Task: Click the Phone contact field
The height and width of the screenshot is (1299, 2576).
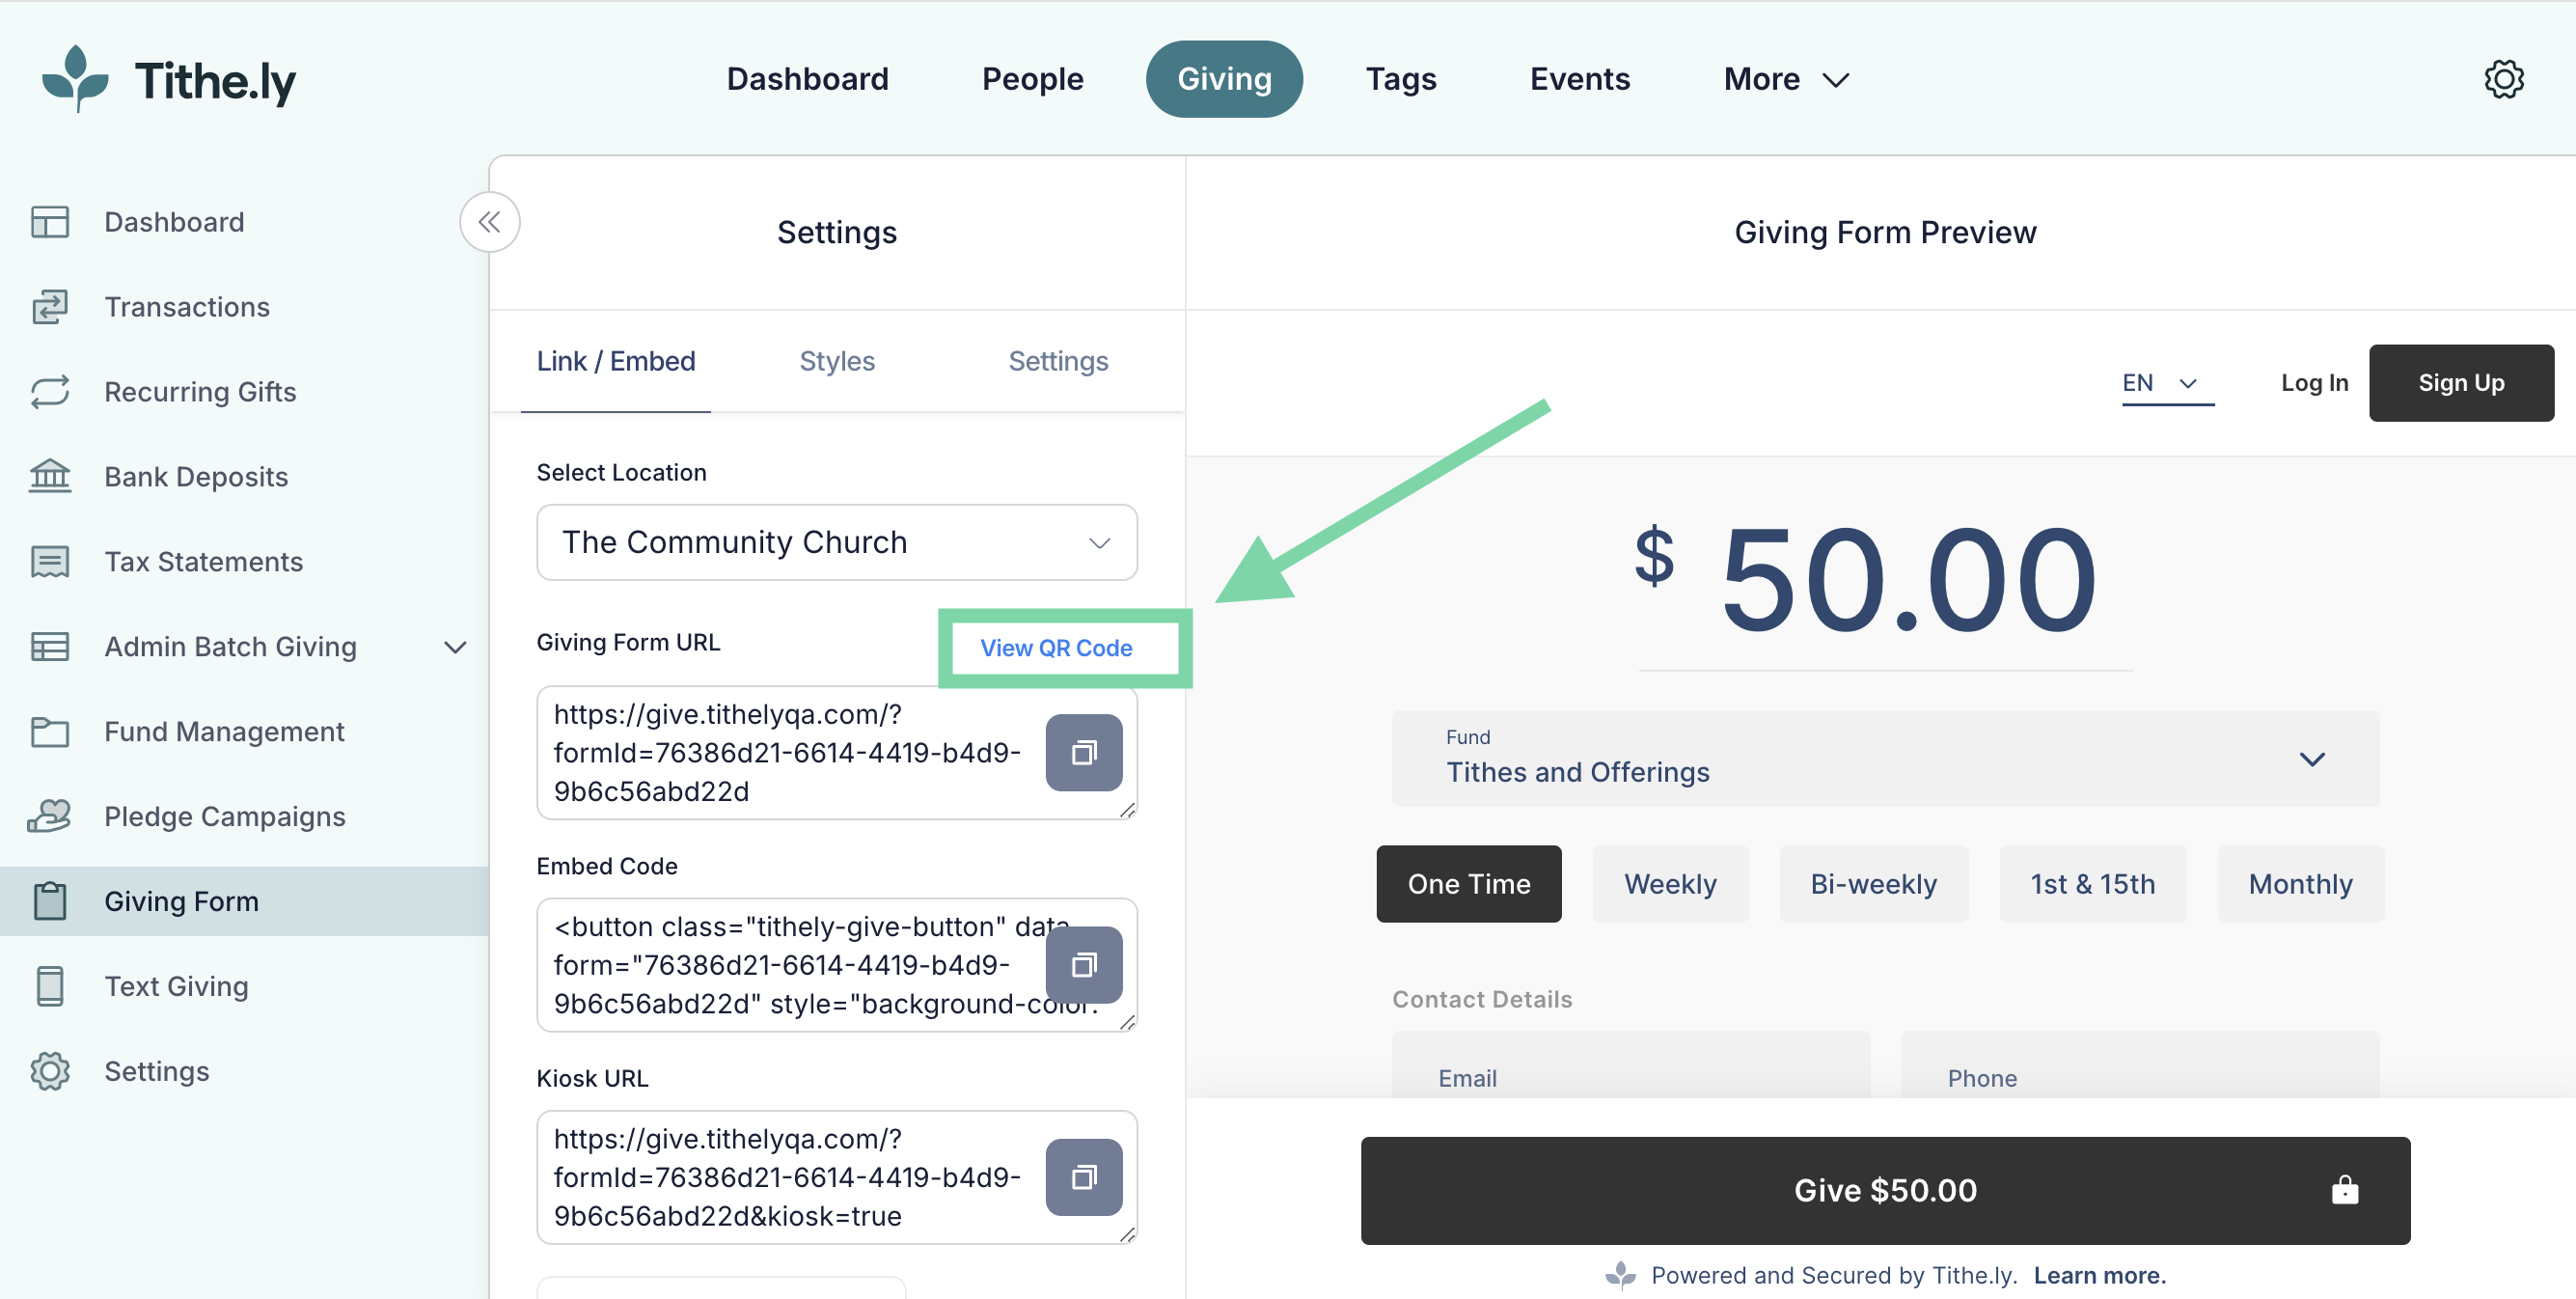Action: tap(2140, 1066)
